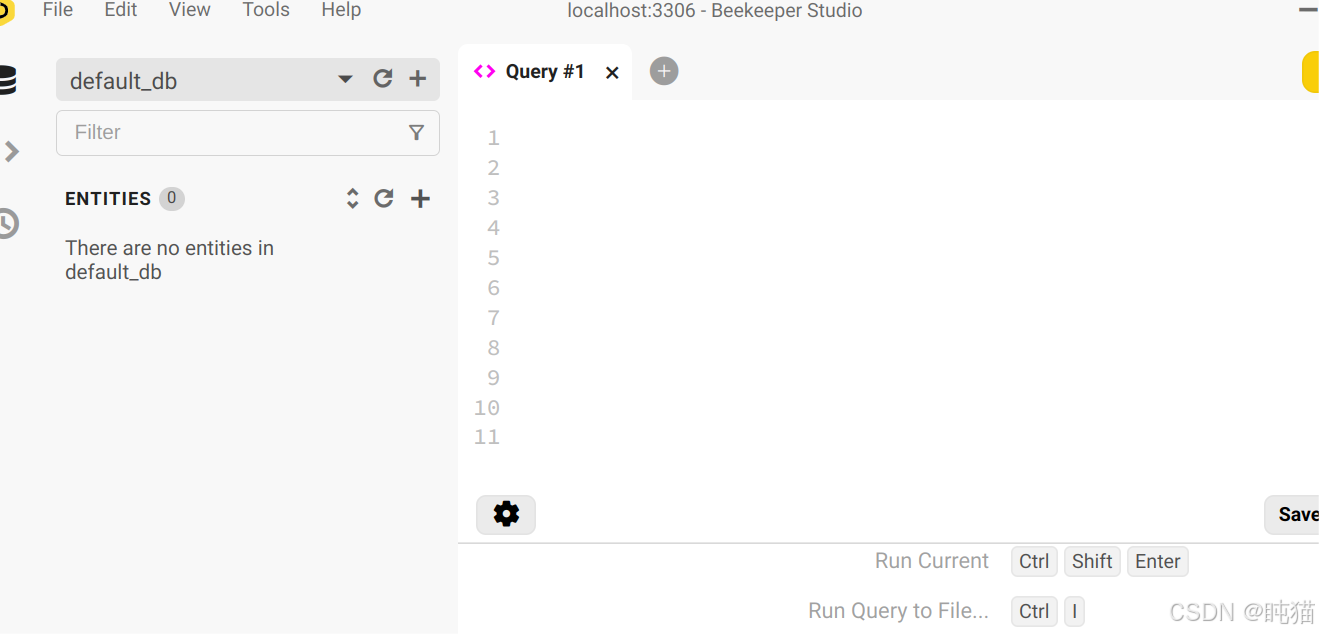Click the ENTITIES header label
The width and height of the screenshot is (1319, 634).
tap(108, 199)
